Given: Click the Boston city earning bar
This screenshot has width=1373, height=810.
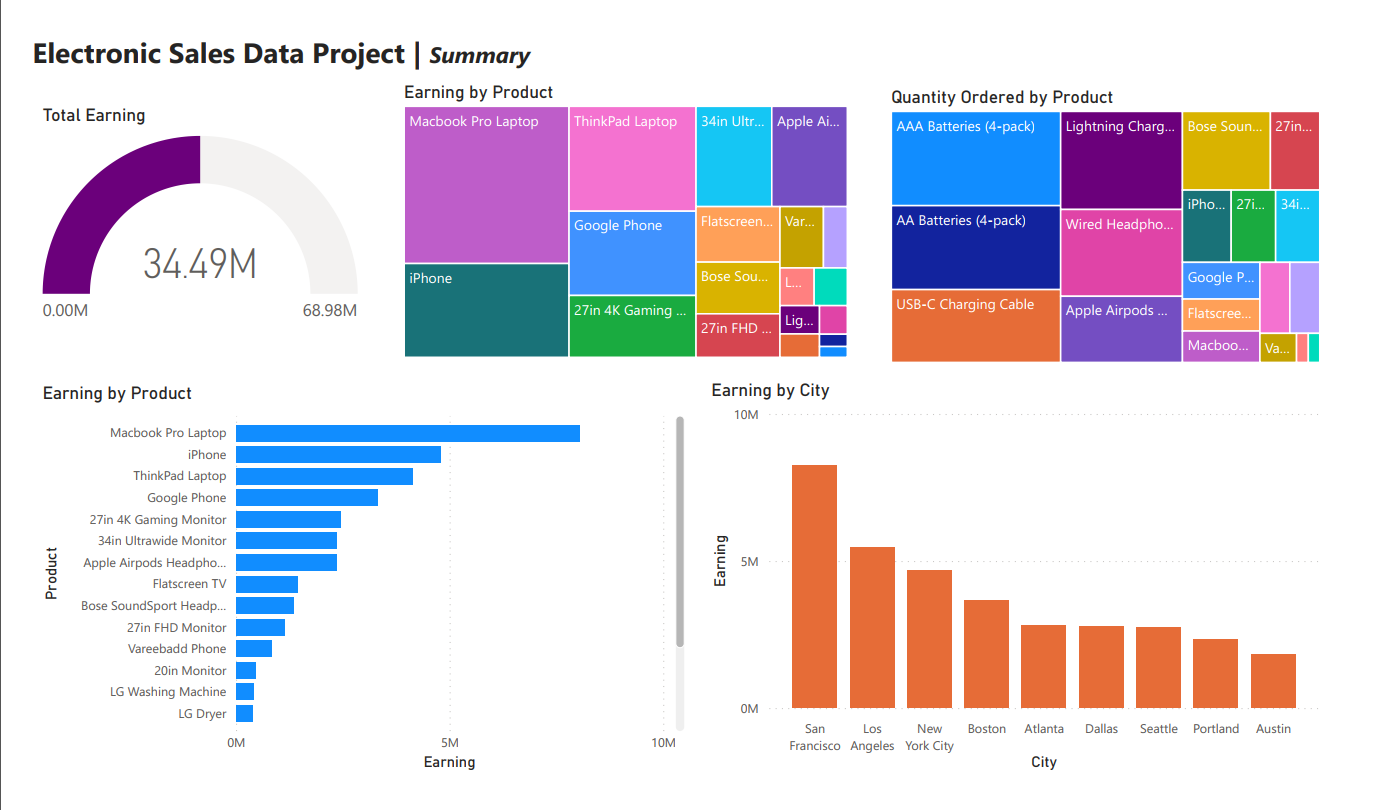Looking at the screenshot, I should coord(986,654).
